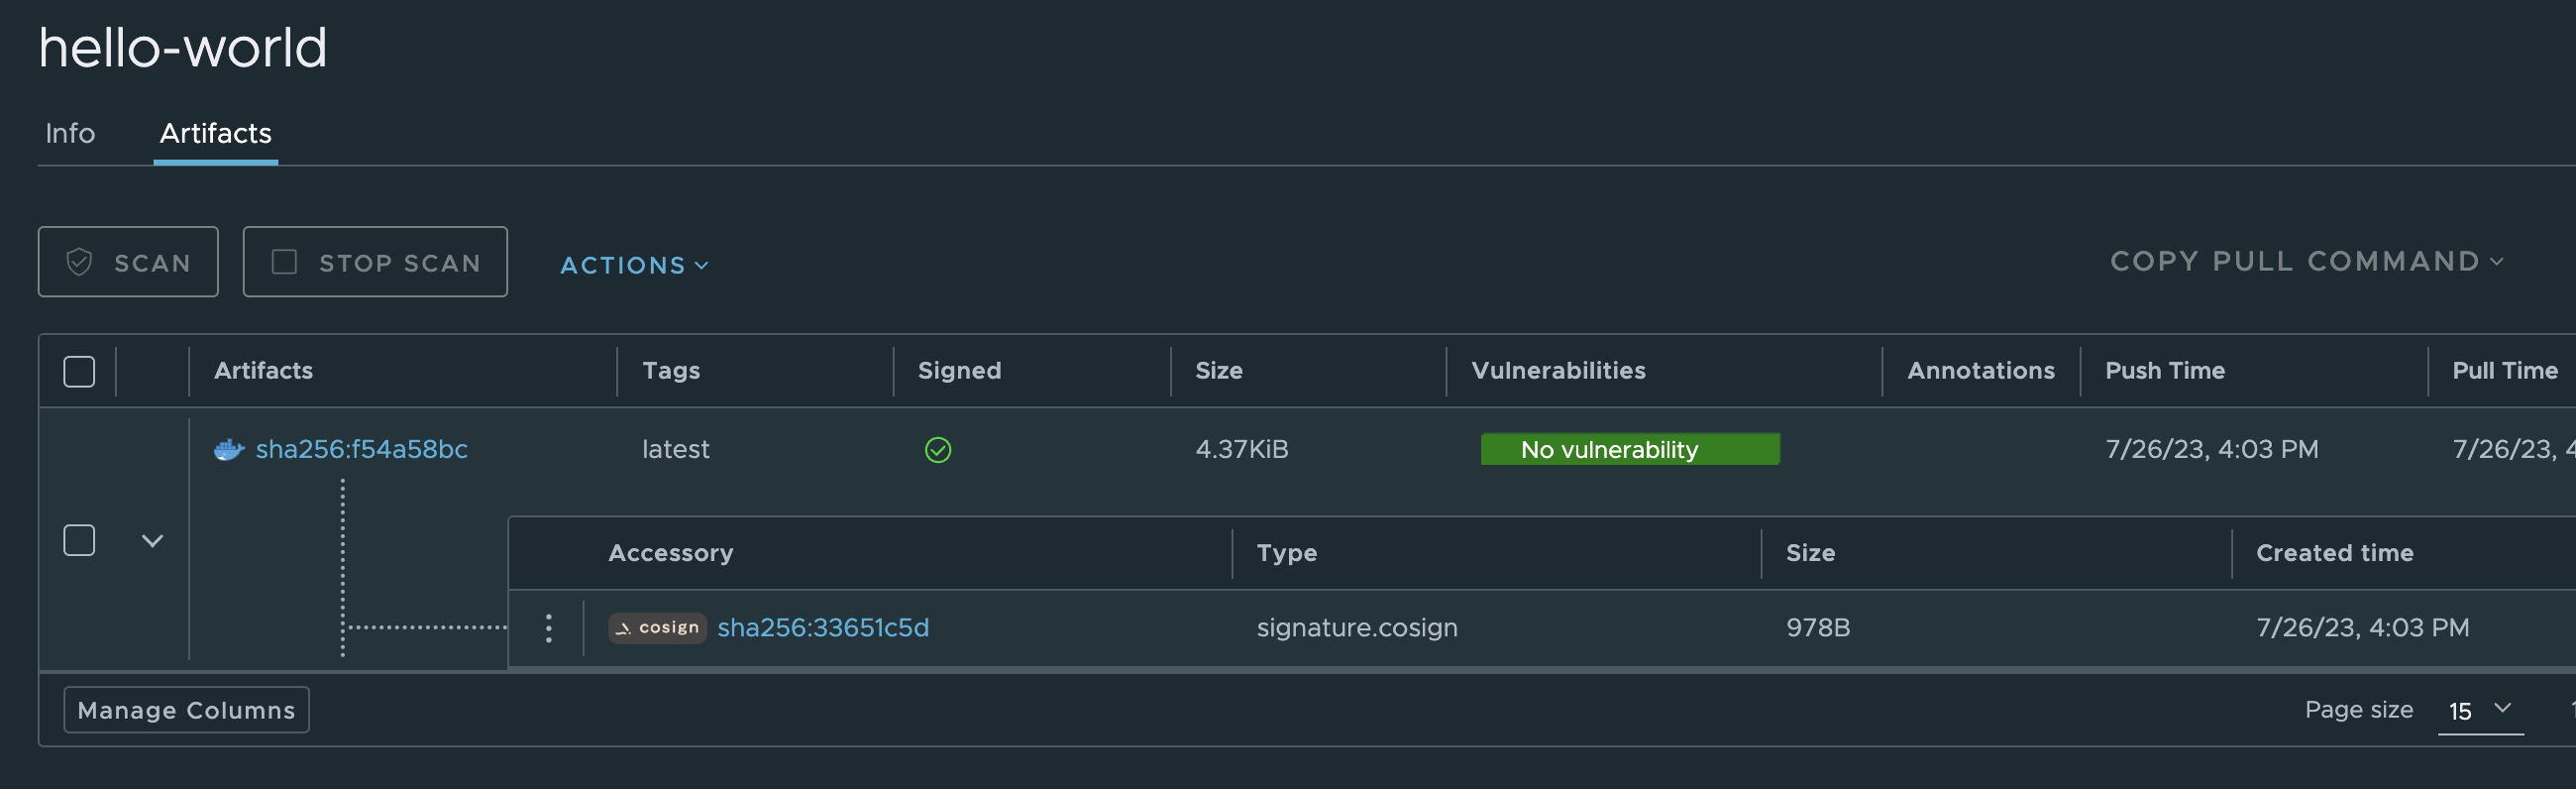Open the three-dot menu on the cosign row
This screenshot has width=2576, height=789.
pos(549,628)
